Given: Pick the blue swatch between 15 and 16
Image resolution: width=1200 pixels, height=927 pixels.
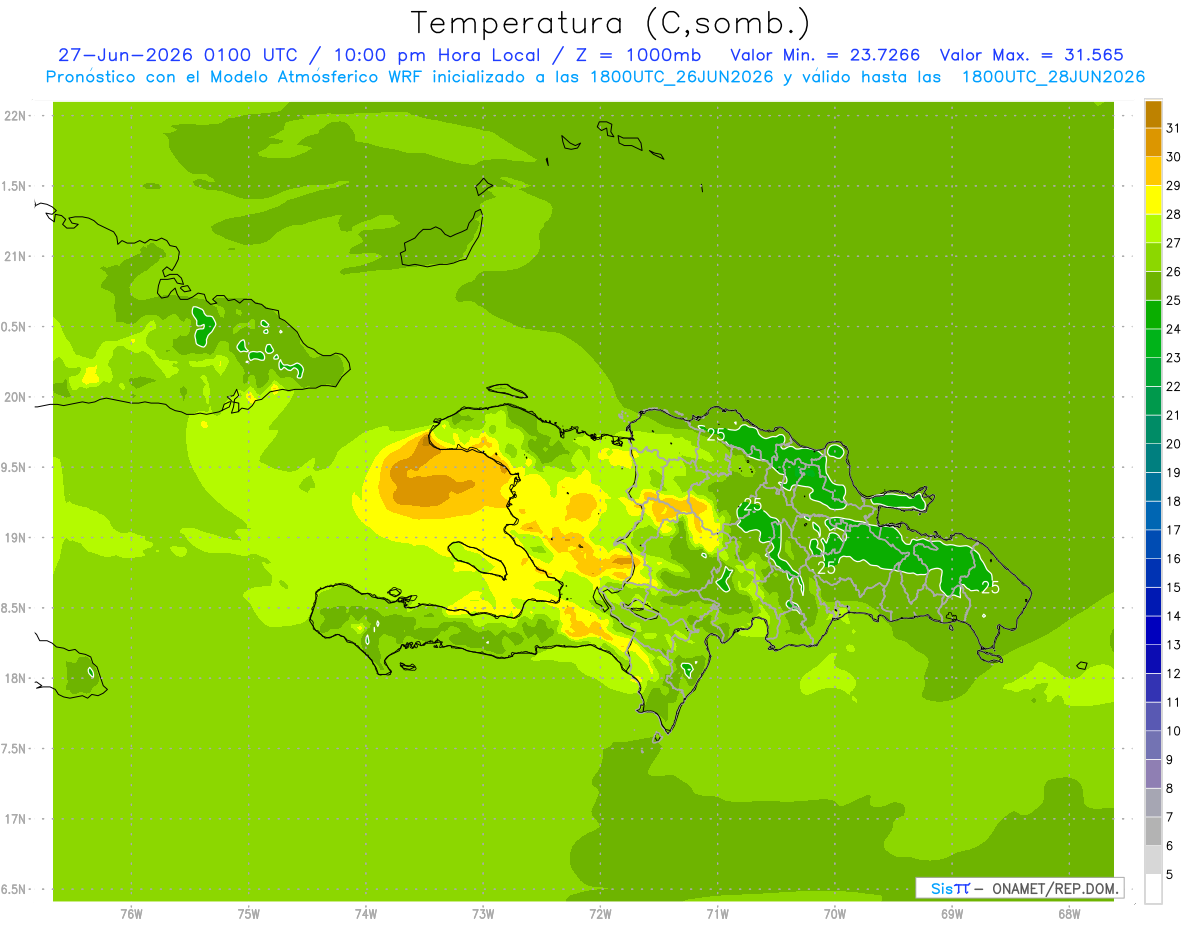Looking at the screenshot, I should (x=1153, y=573).
